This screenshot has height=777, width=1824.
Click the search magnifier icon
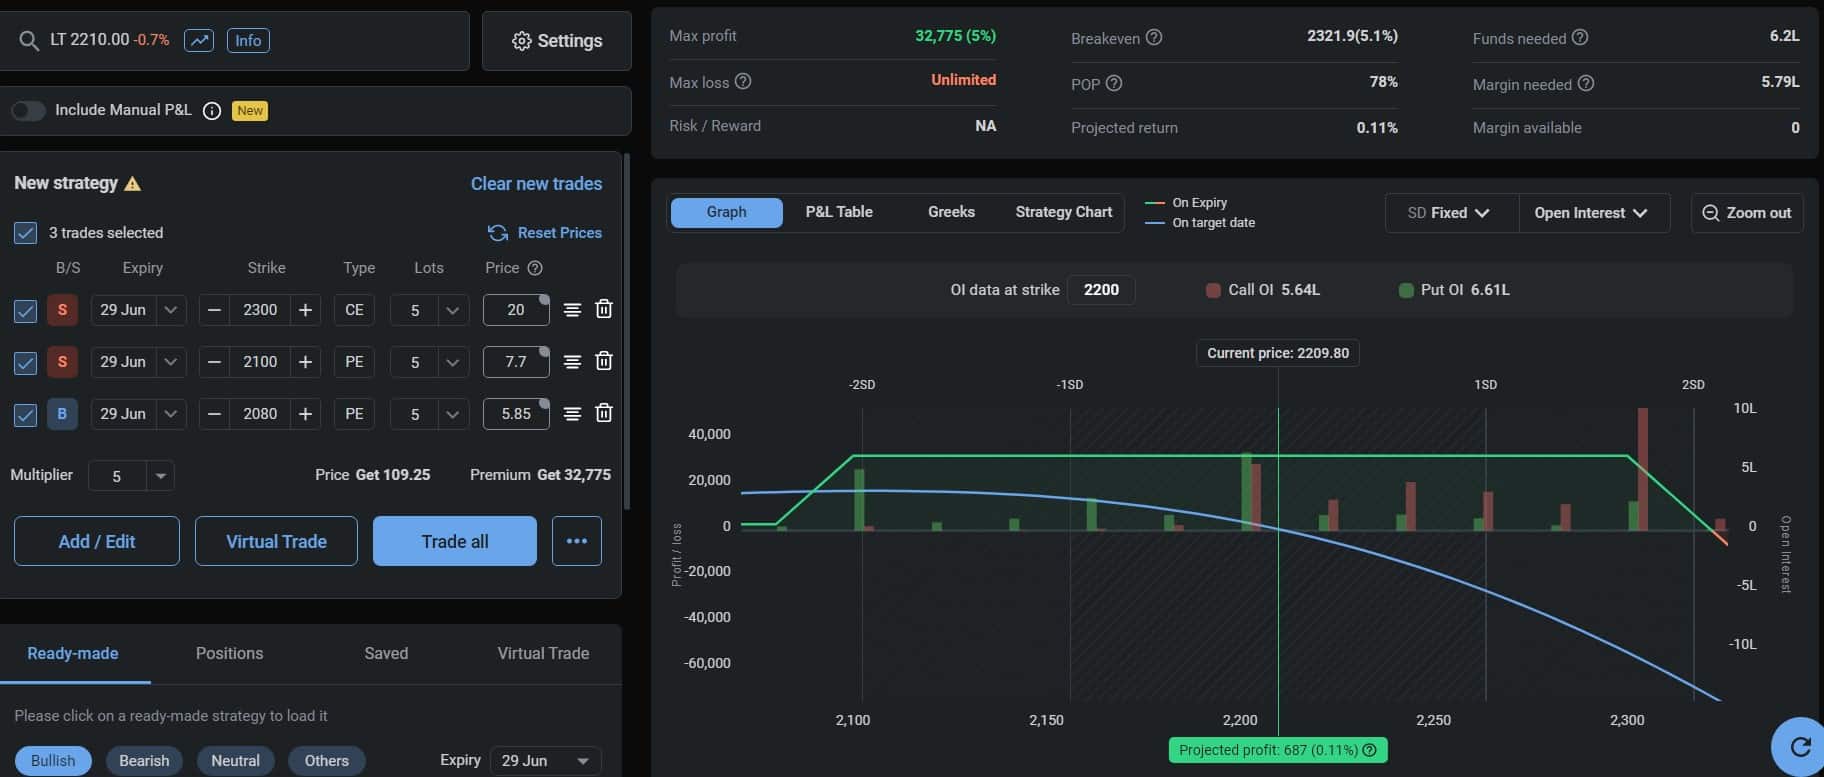(x=28, y=41)
